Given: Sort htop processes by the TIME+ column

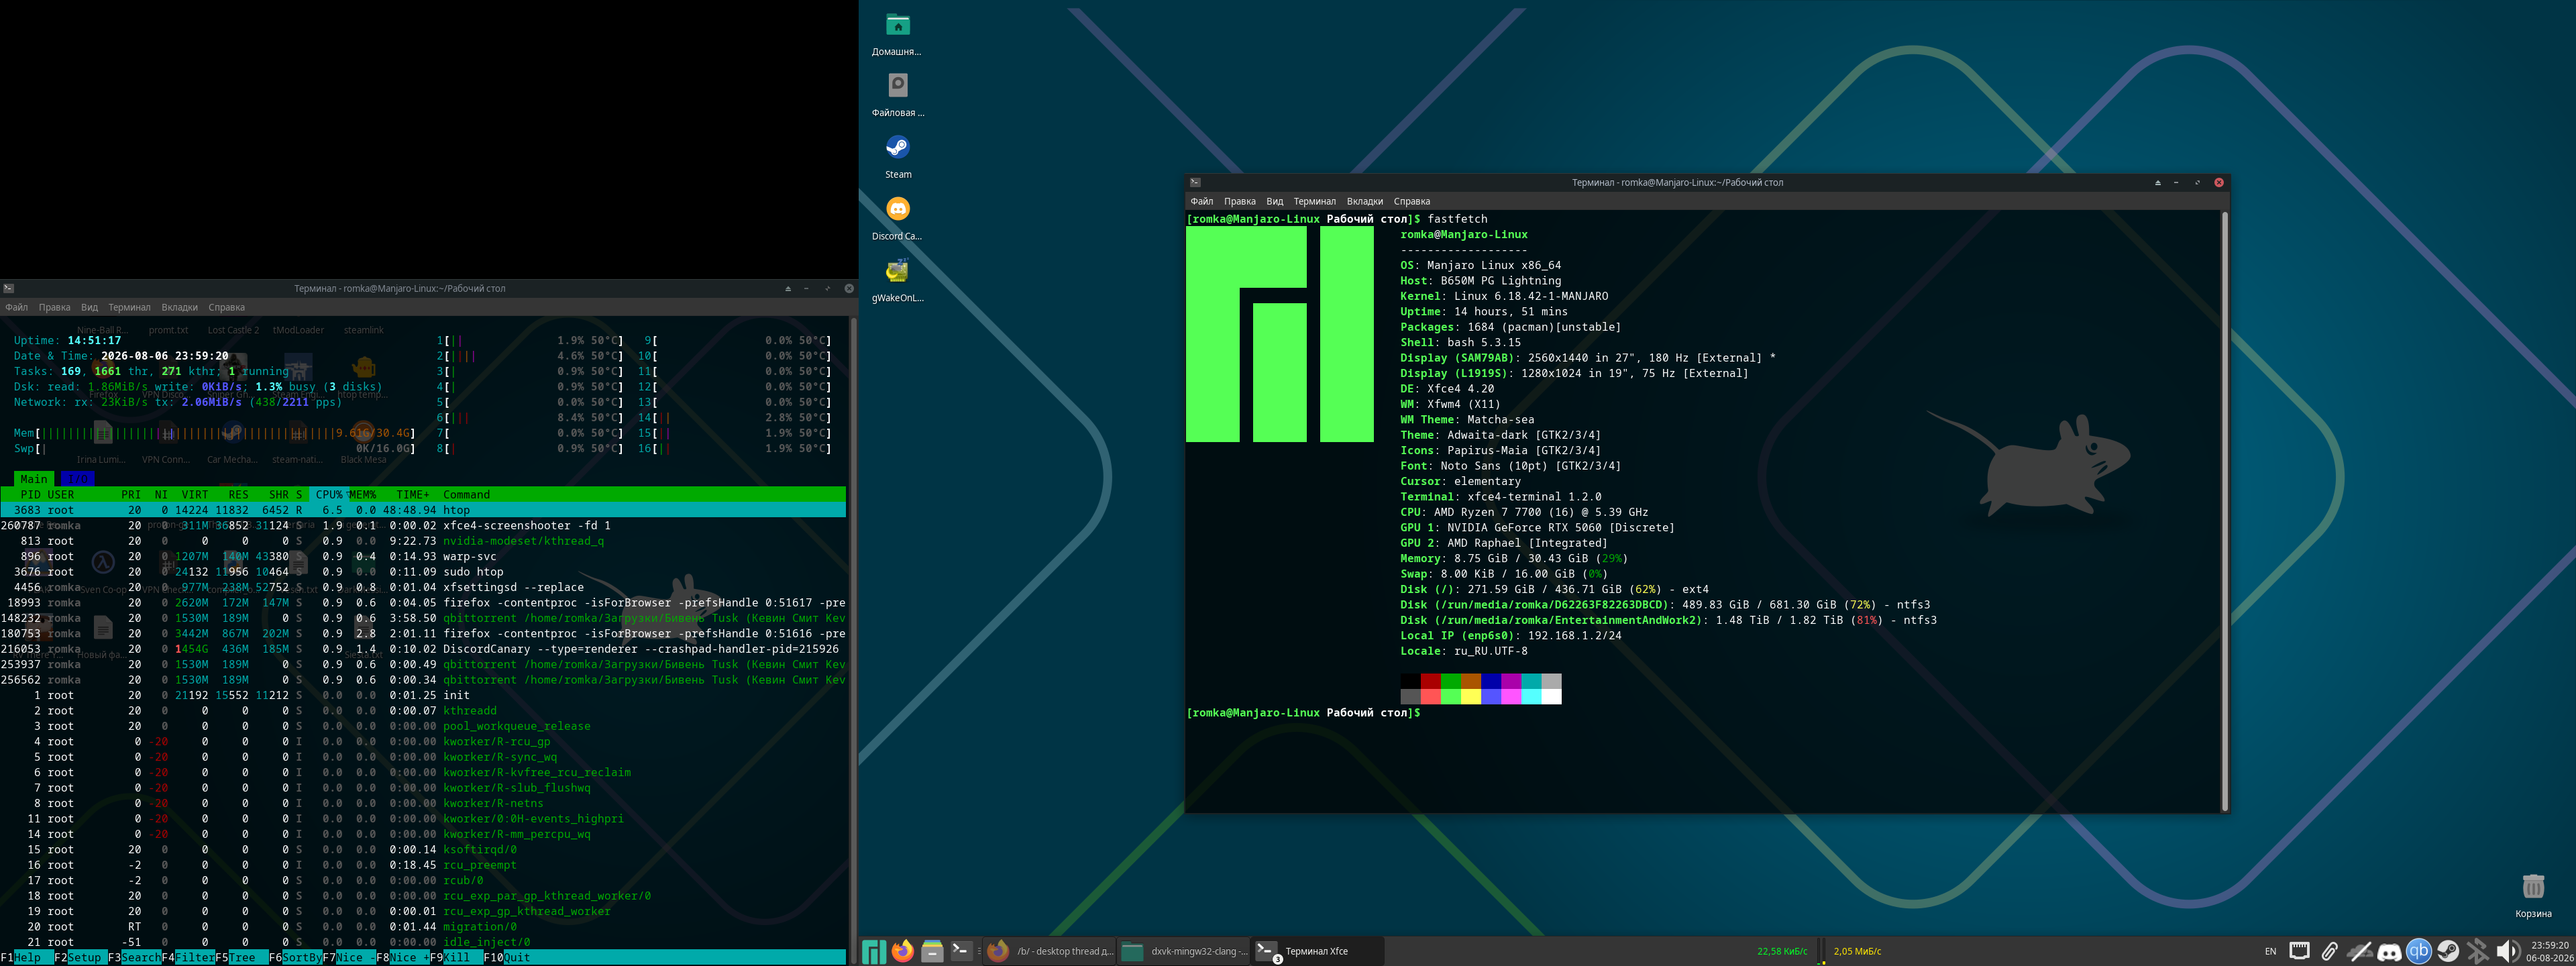Looking at the screenshot, I should pyautogui.click(x=412, y=494).
